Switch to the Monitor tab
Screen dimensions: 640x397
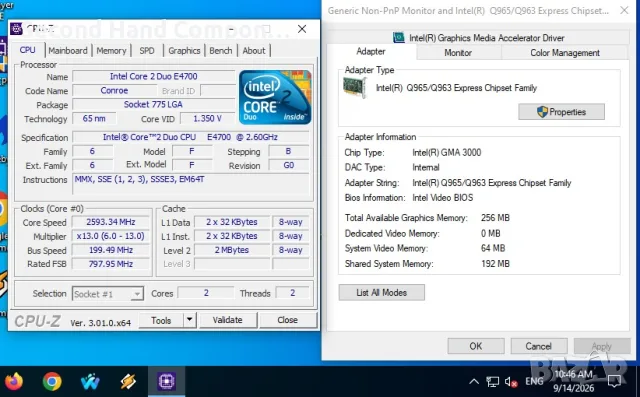click(458, 53)
